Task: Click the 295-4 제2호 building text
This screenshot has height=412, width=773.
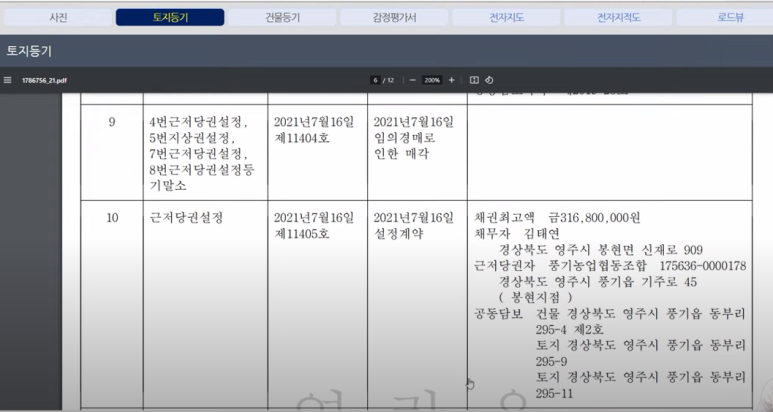Action: pos(569,329)
